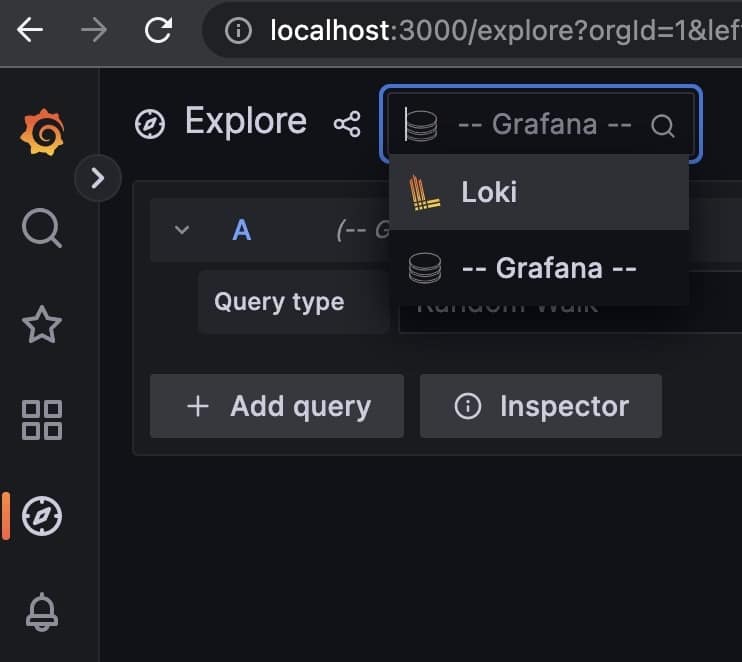This screenshot has width=742, height=662.
Task: Click the Explore page title
Action: coord(246,122)
